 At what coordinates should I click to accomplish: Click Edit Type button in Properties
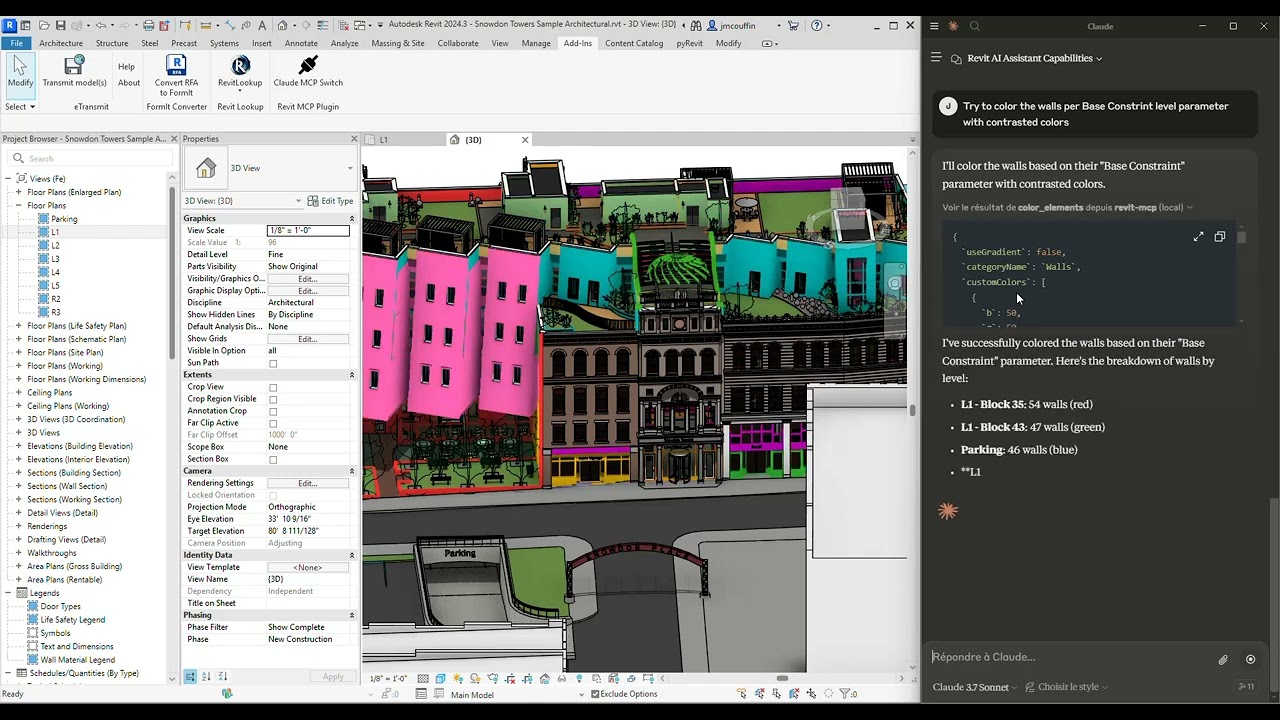(x=332, y=201)
